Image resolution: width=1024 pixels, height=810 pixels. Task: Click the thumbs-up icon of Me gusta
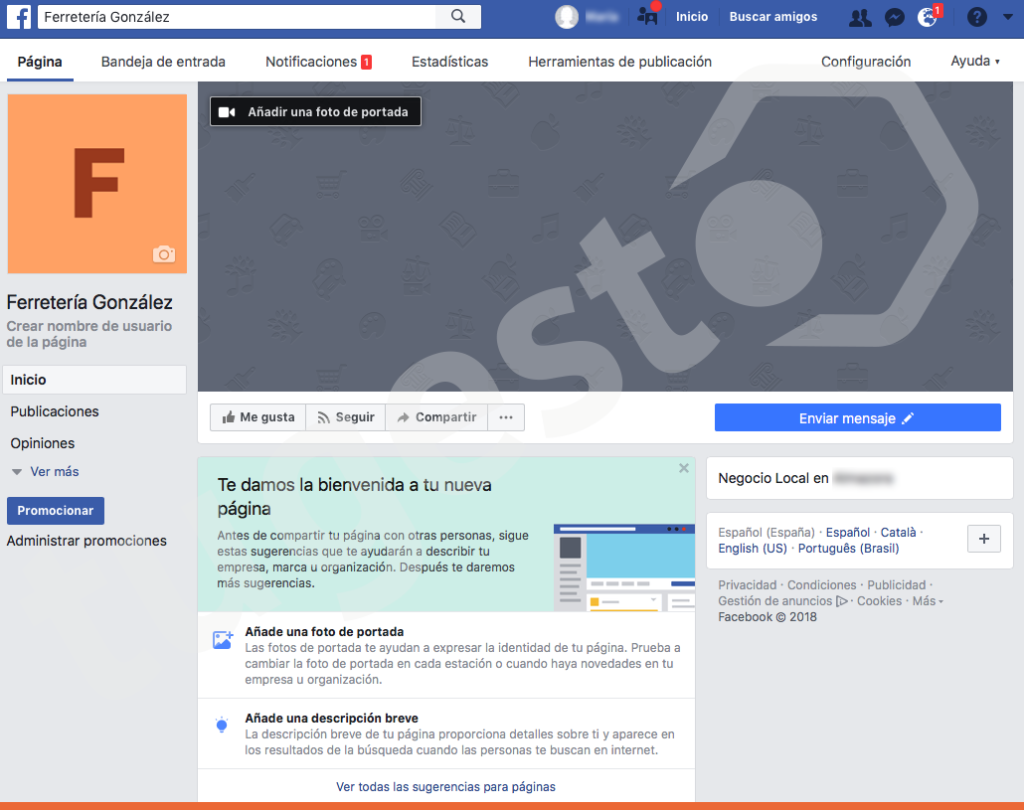[229, 417]
